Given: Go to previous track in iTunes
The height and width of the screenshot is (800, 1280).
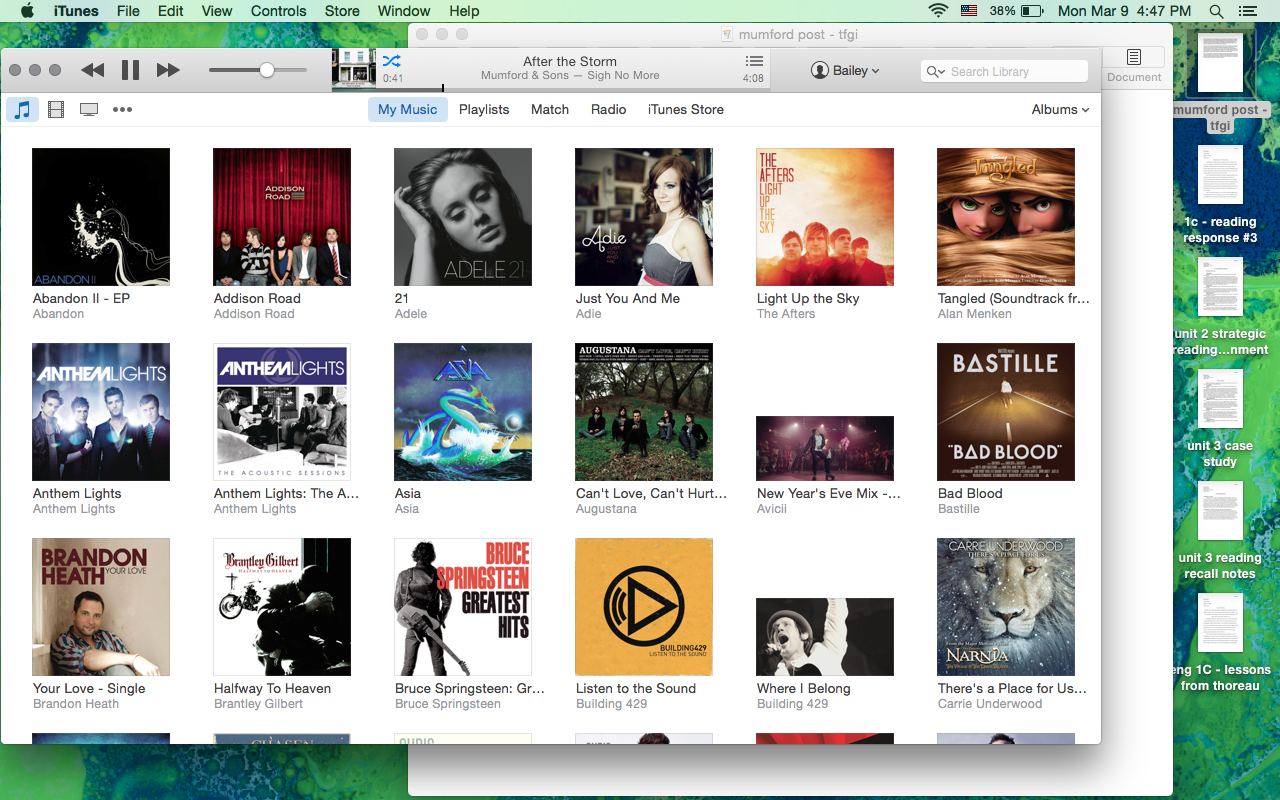Looking at the screenshot, I should pyautogui.click(x=93, y=70).
